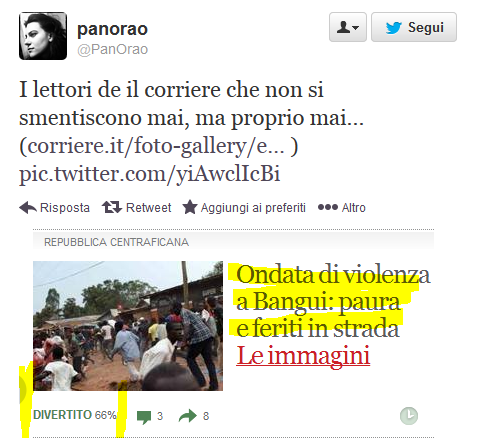Open the Bangui street violence photo

[128, 326]
